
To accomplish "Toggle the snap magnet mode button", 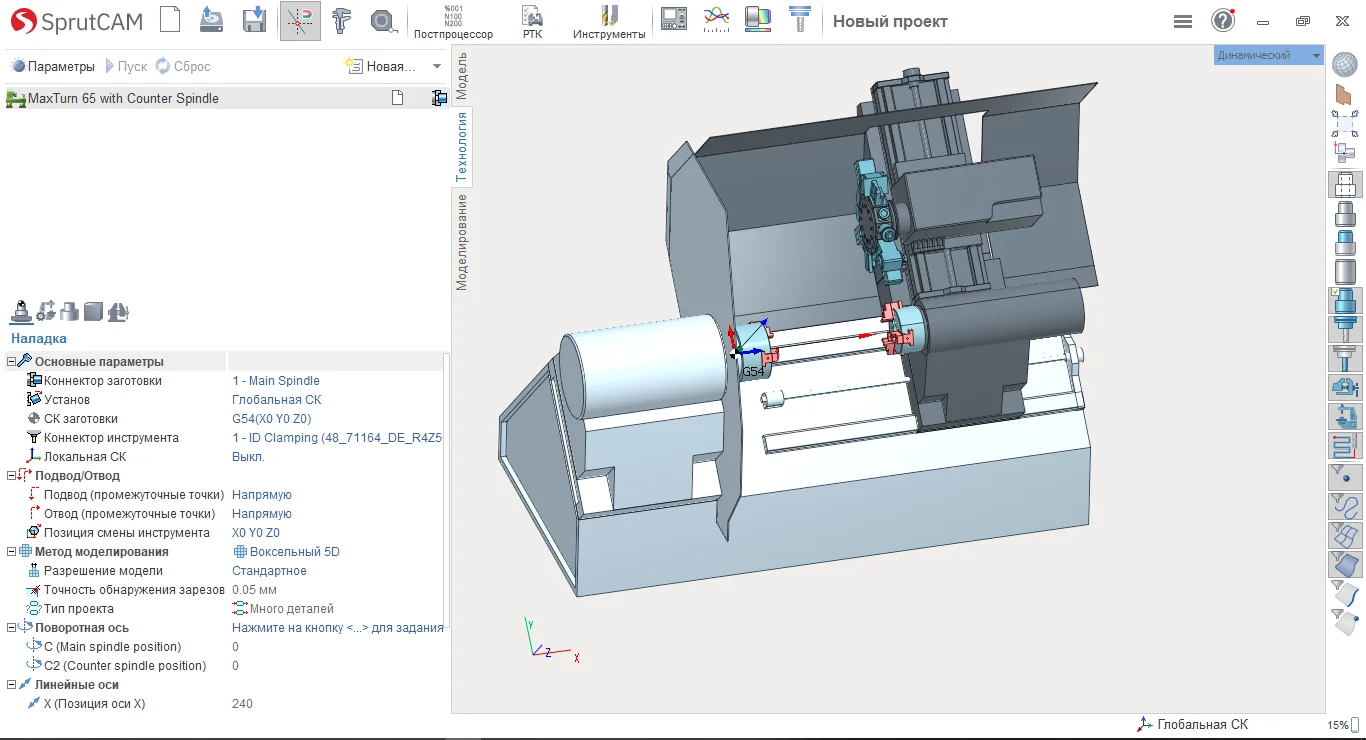I will point(300,20).
